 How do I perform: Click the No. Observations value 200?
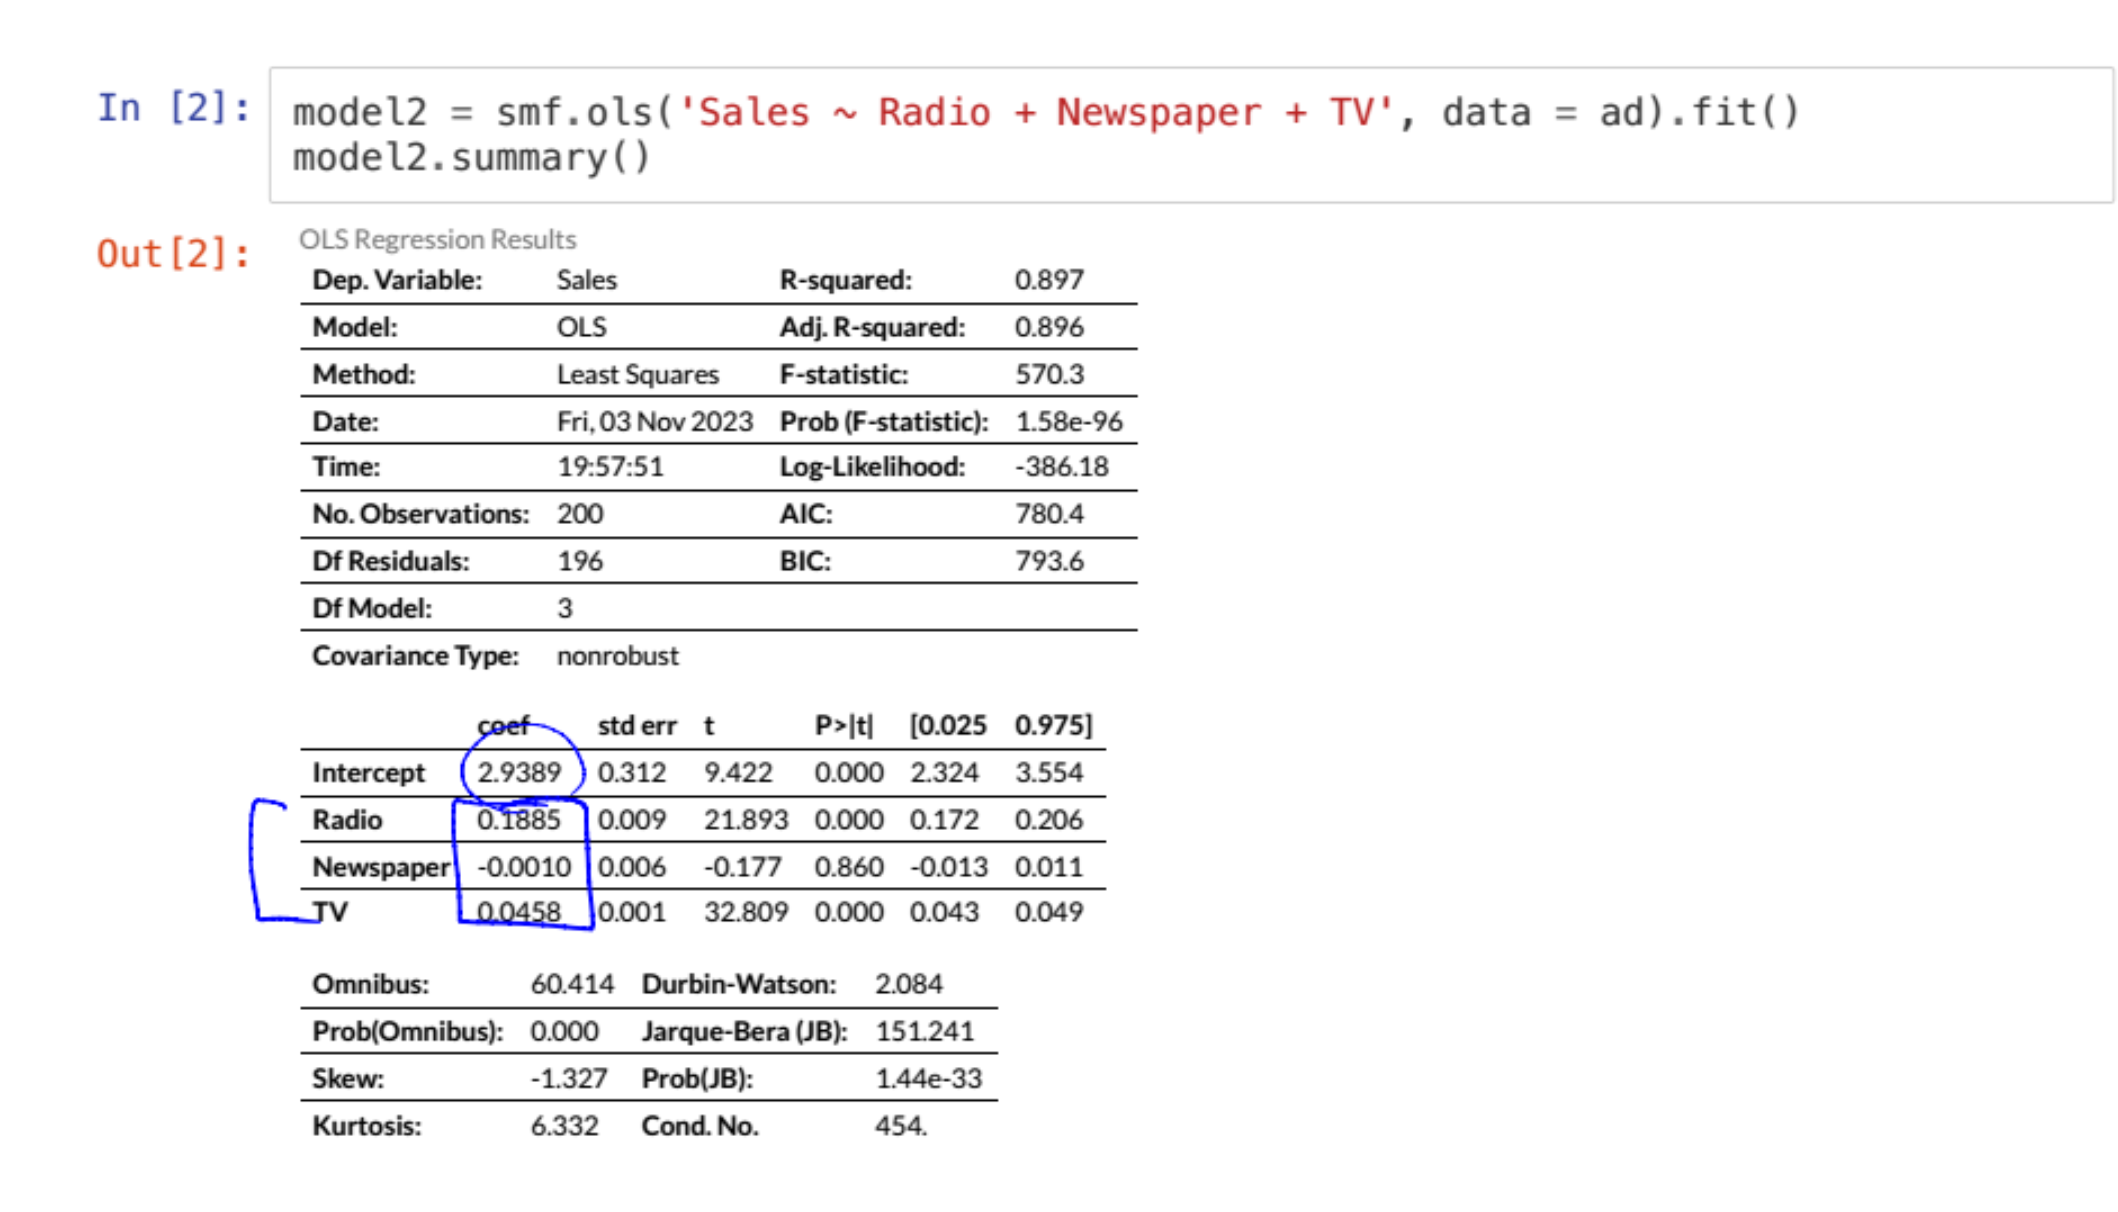pyautogui.click(x=579, y=514)
